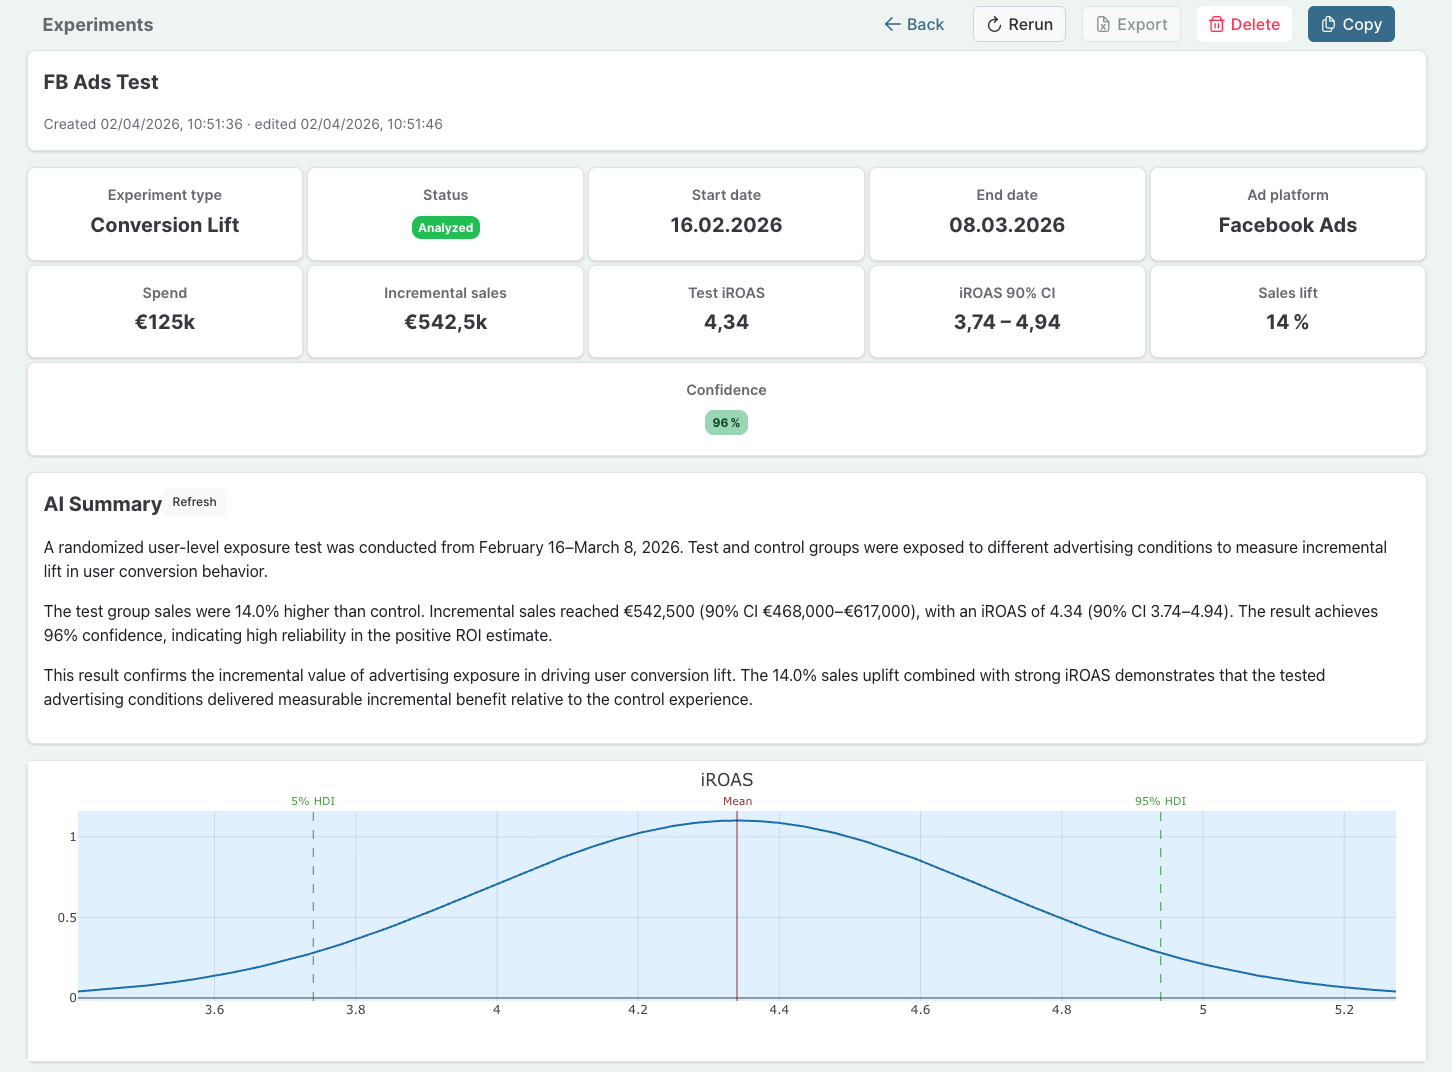
Task: Click the Delete trash can icon
Action: [x=1216, y=25]
